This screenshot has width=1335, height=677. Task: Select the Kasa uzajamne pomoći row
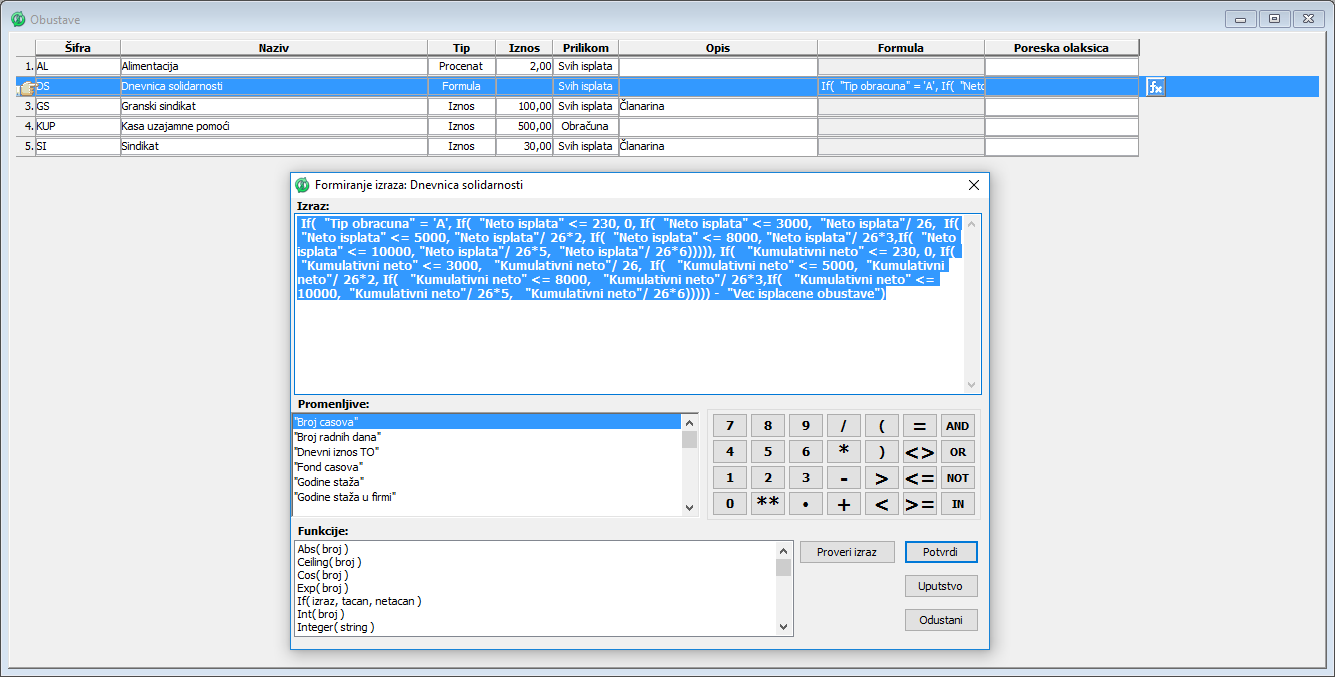point(272,126)
